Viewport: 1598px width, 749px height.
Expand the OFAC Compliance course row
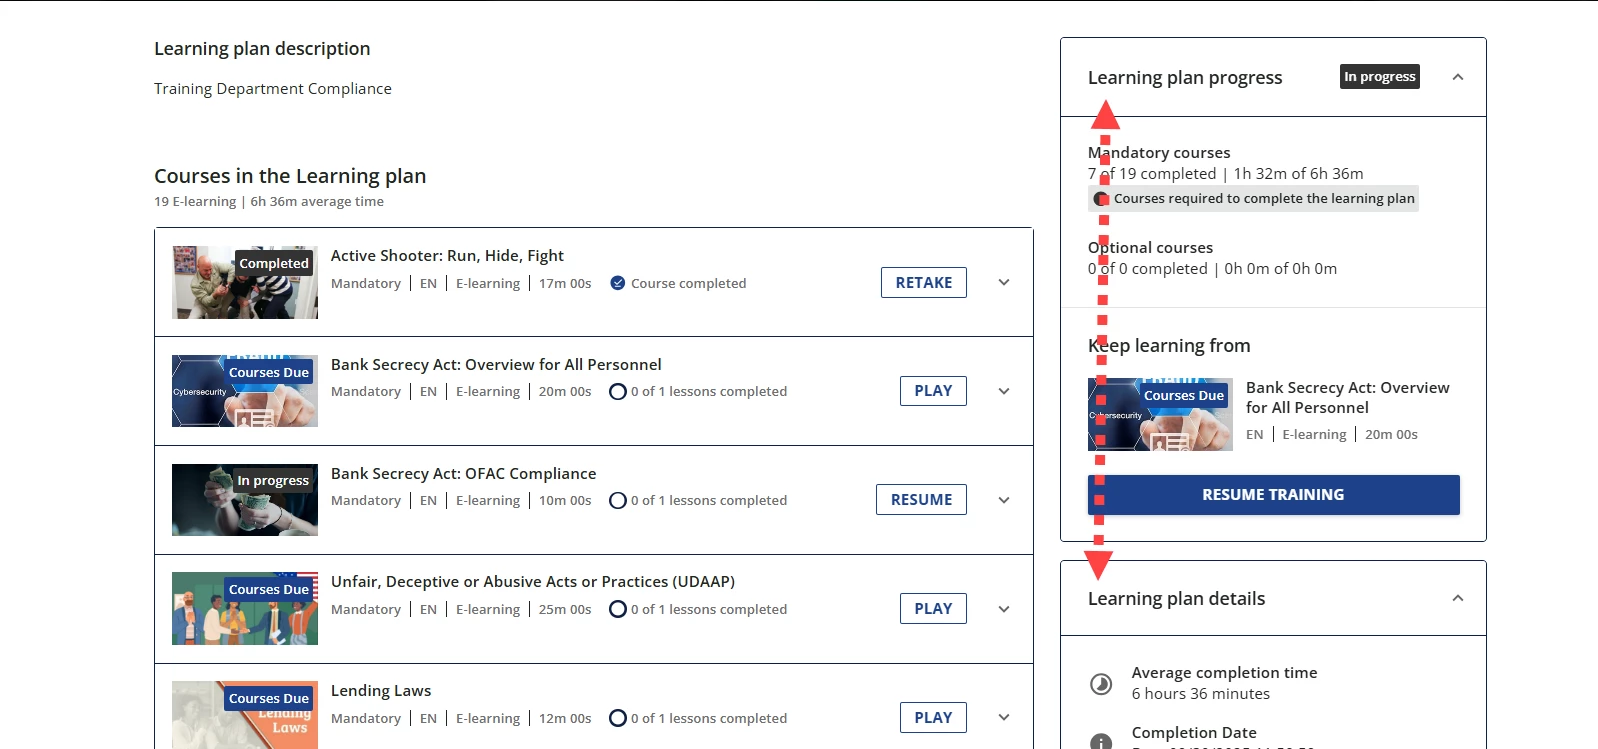tap(1004, 500)
